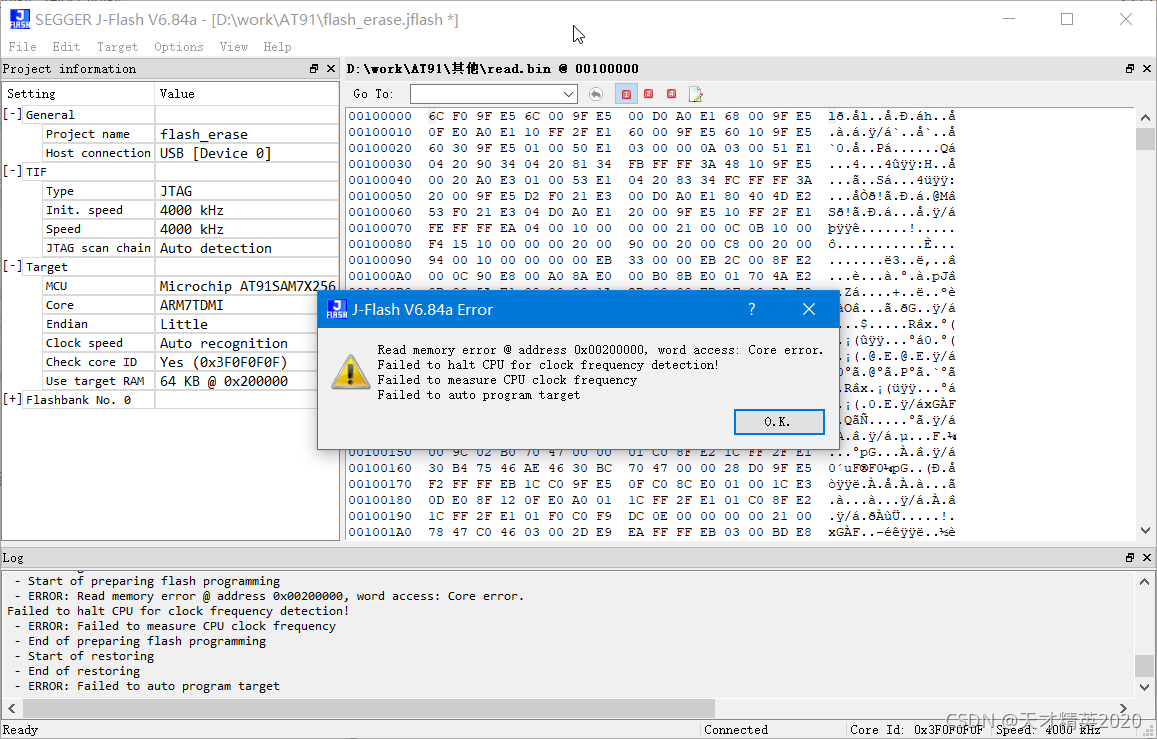Viewport: 1157px width, 739px height.
Task: Collapse the General section
Action: coord(12,114)
